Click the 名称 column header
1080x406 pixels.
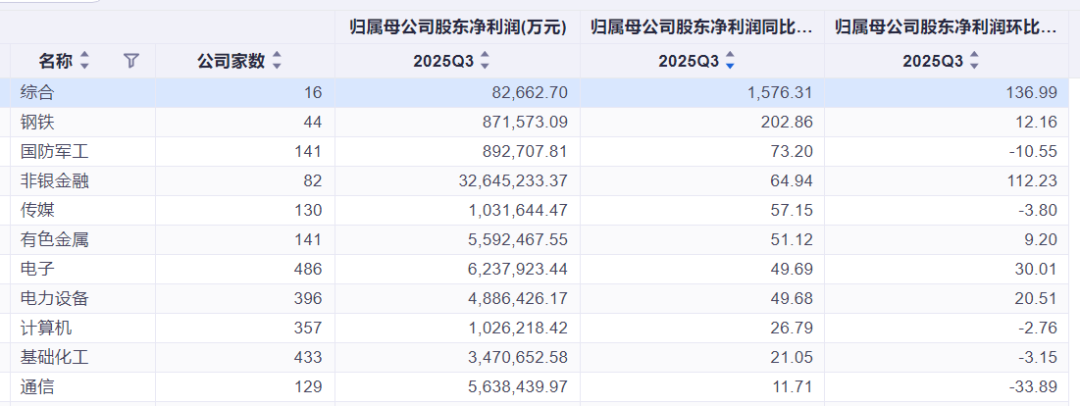tap(56, 61)
